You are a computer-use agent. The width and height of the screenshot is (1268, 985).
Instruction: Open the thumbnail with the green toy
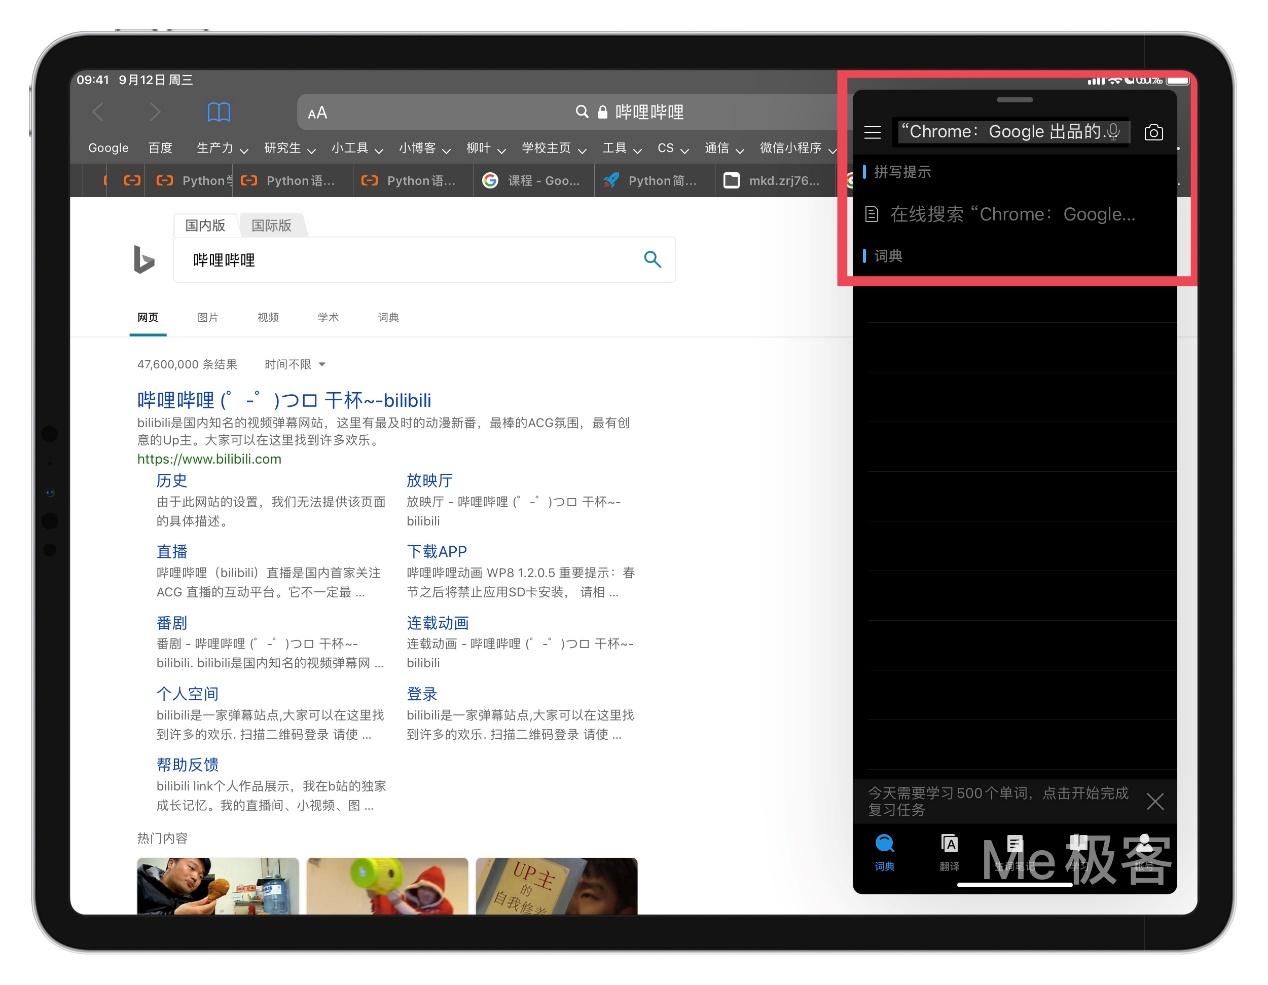point(387,886)
